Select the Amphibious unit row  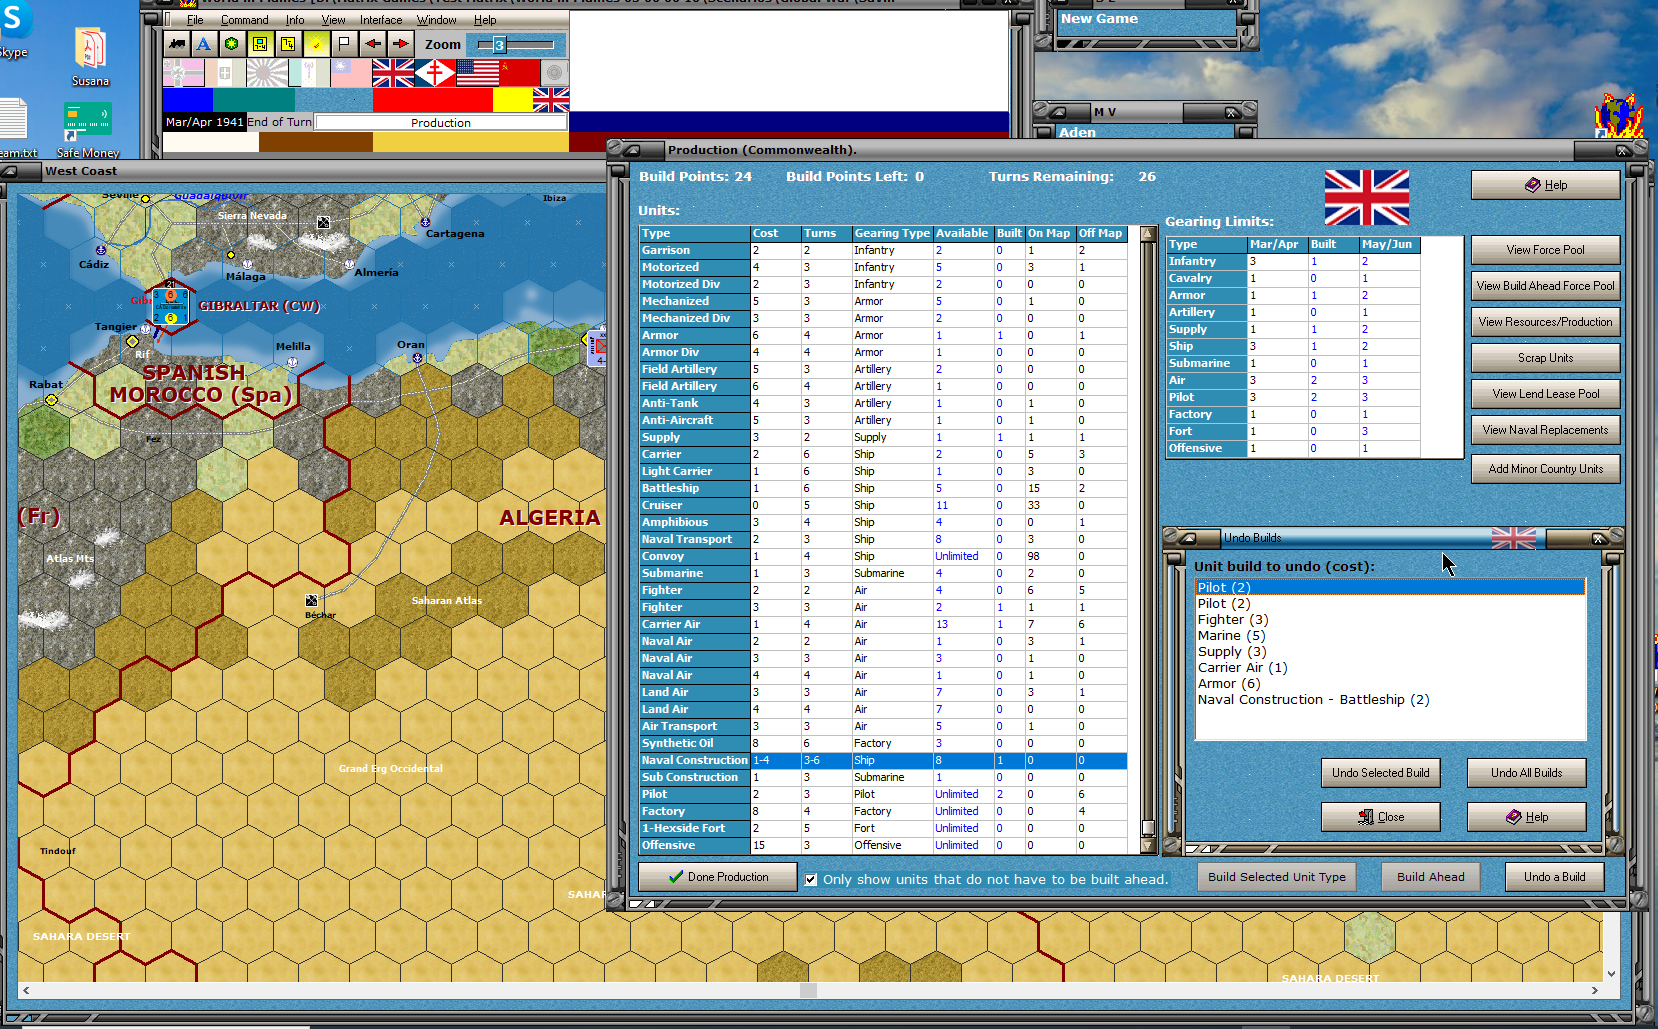pyautogui.click(x=884, y=523)
